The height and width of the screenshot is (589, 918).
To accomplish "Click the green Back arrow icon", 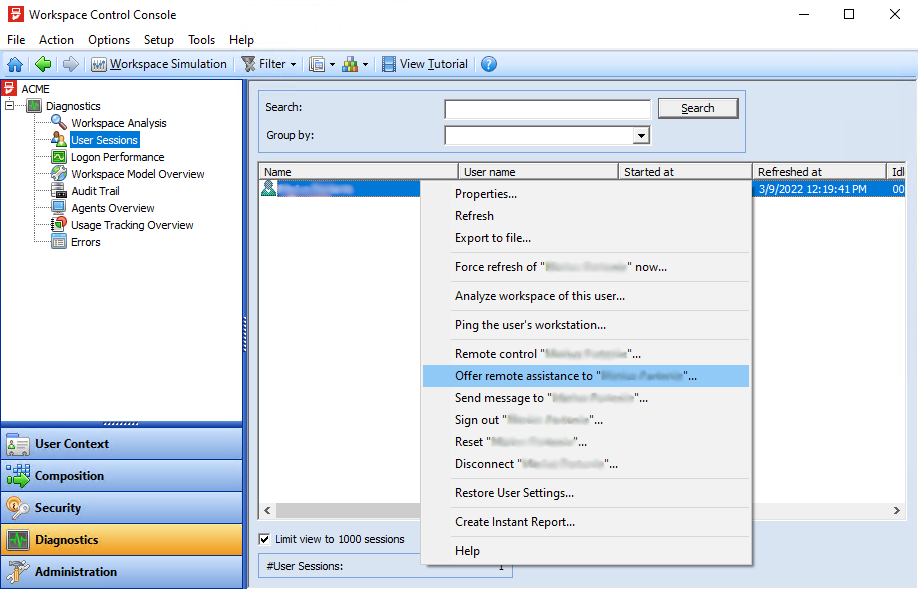I will point(43,64).
